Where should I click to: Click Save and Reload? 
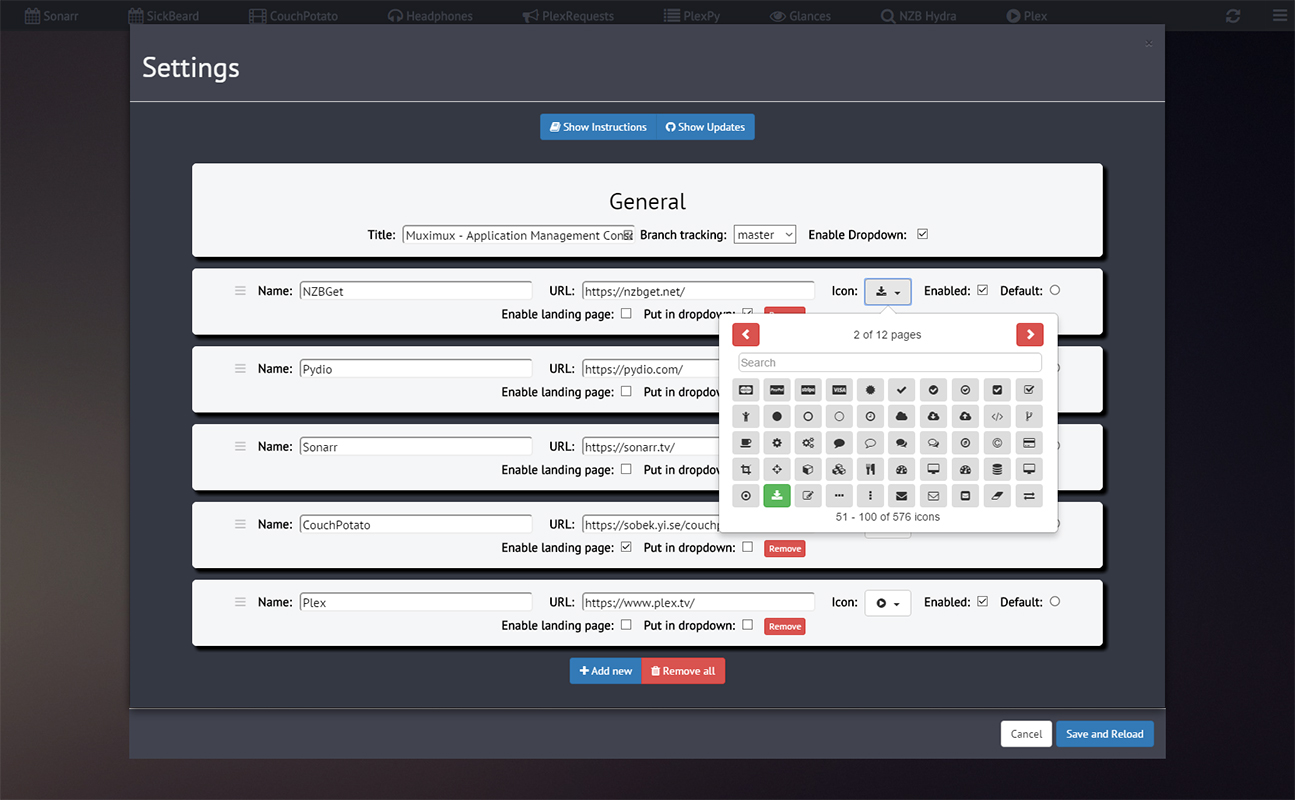pos(1104,734)
